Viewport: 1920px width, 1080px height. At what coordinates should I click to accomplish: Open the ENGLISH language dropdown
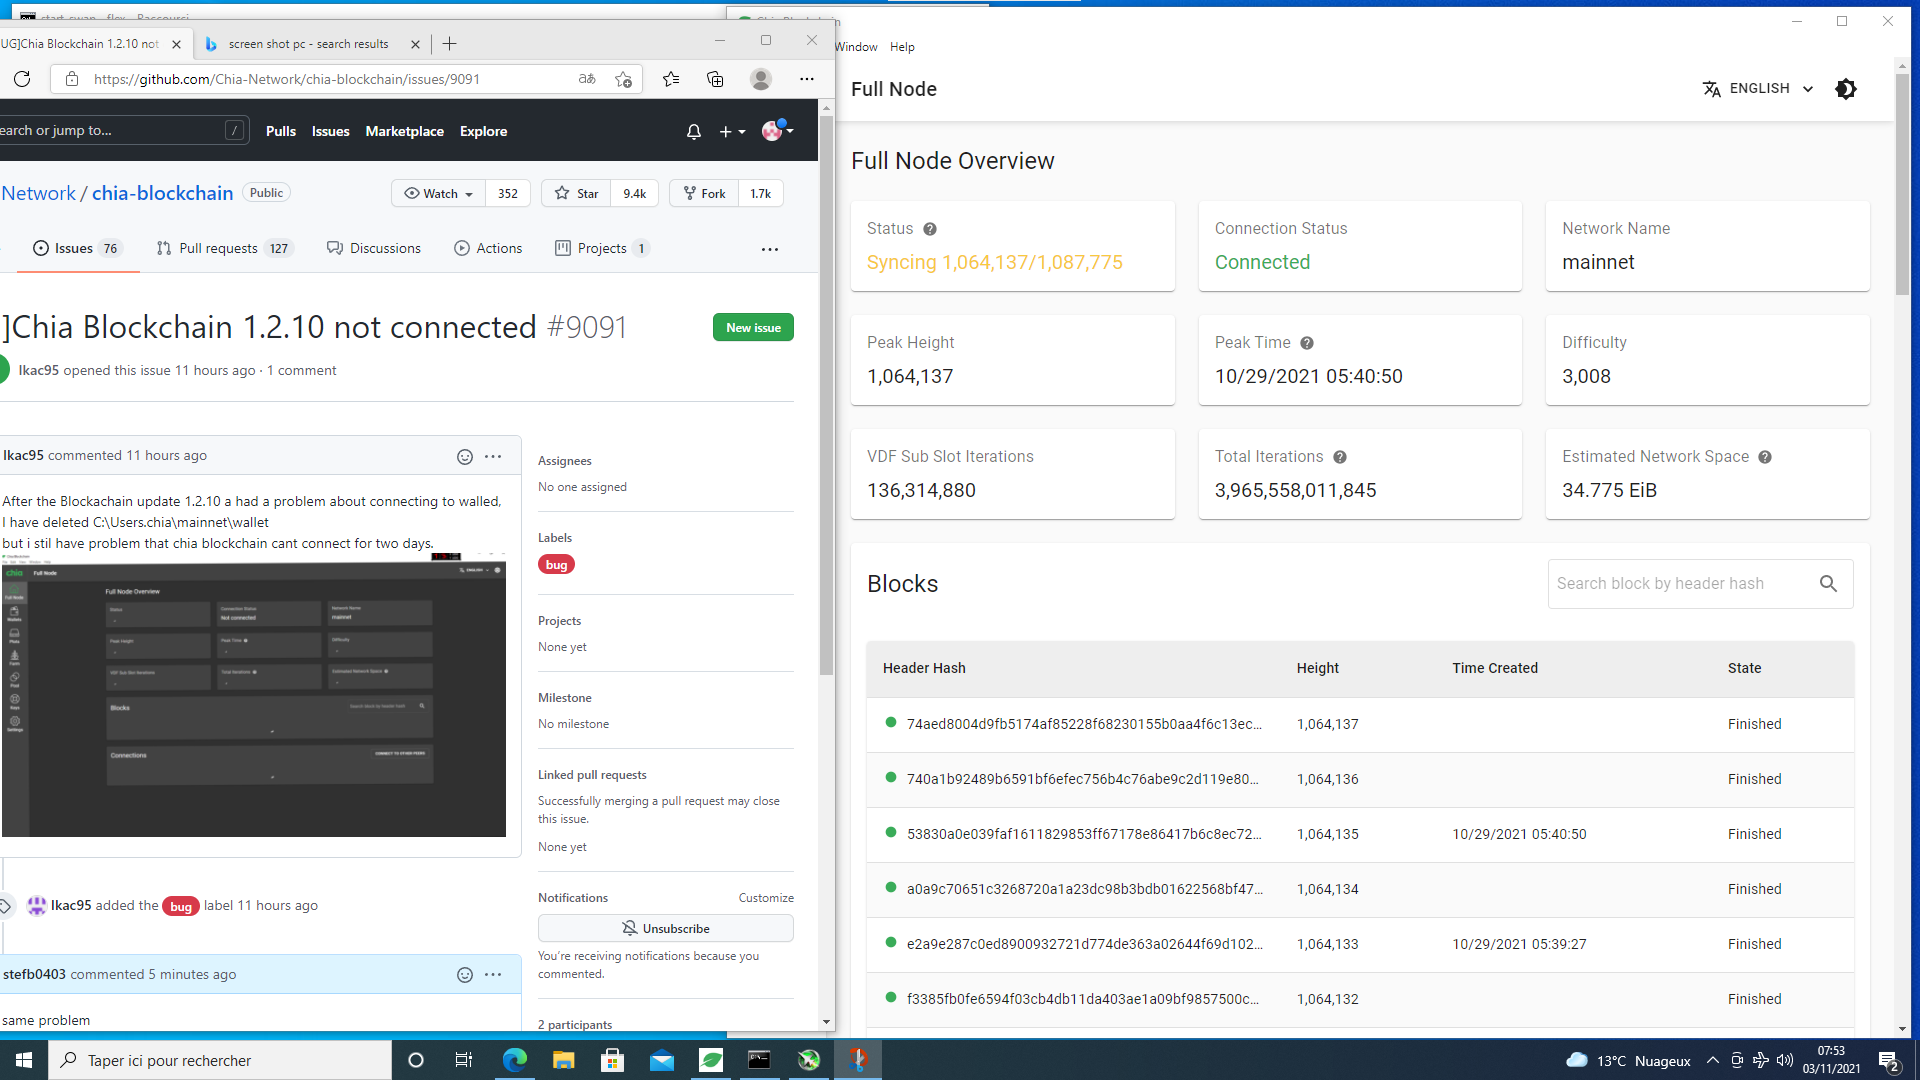click(1758, 89)
